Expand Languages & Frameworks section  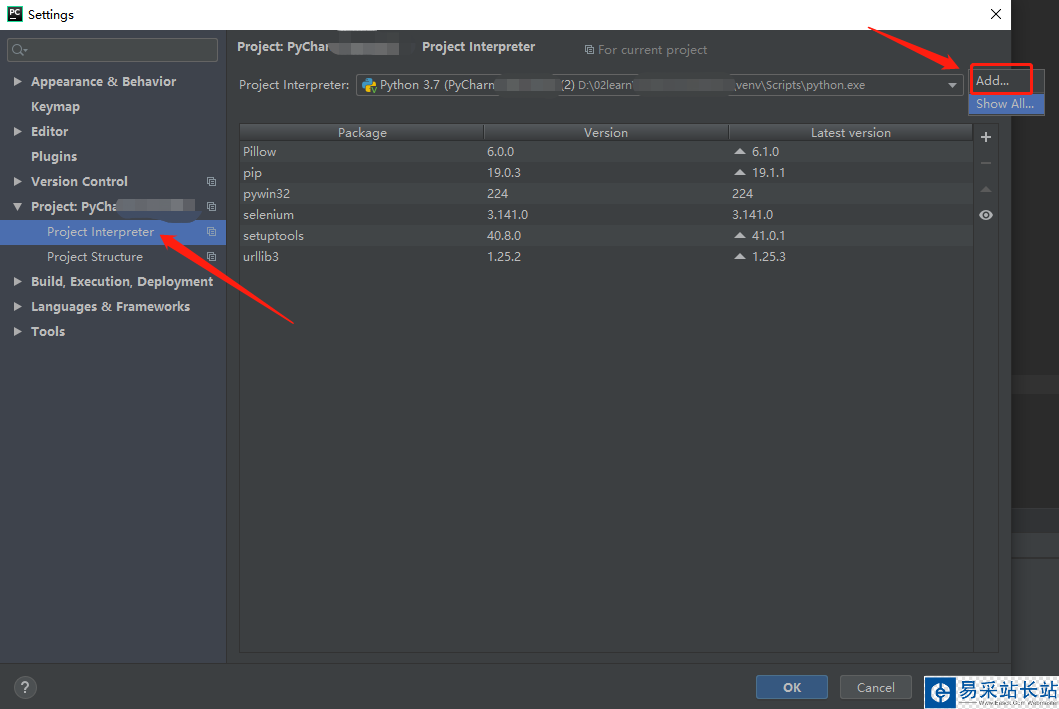click(x=18, y=307)
